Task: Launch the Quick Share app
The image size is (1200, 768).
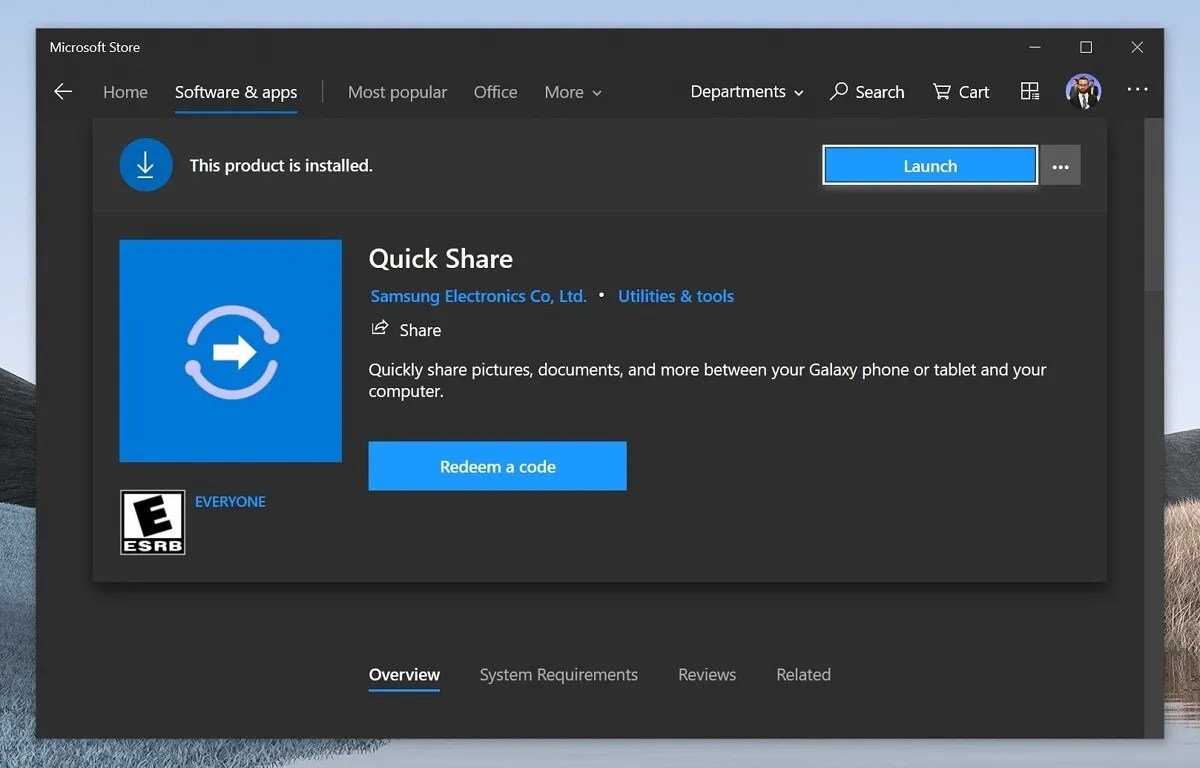Action: tap(929, 165)
